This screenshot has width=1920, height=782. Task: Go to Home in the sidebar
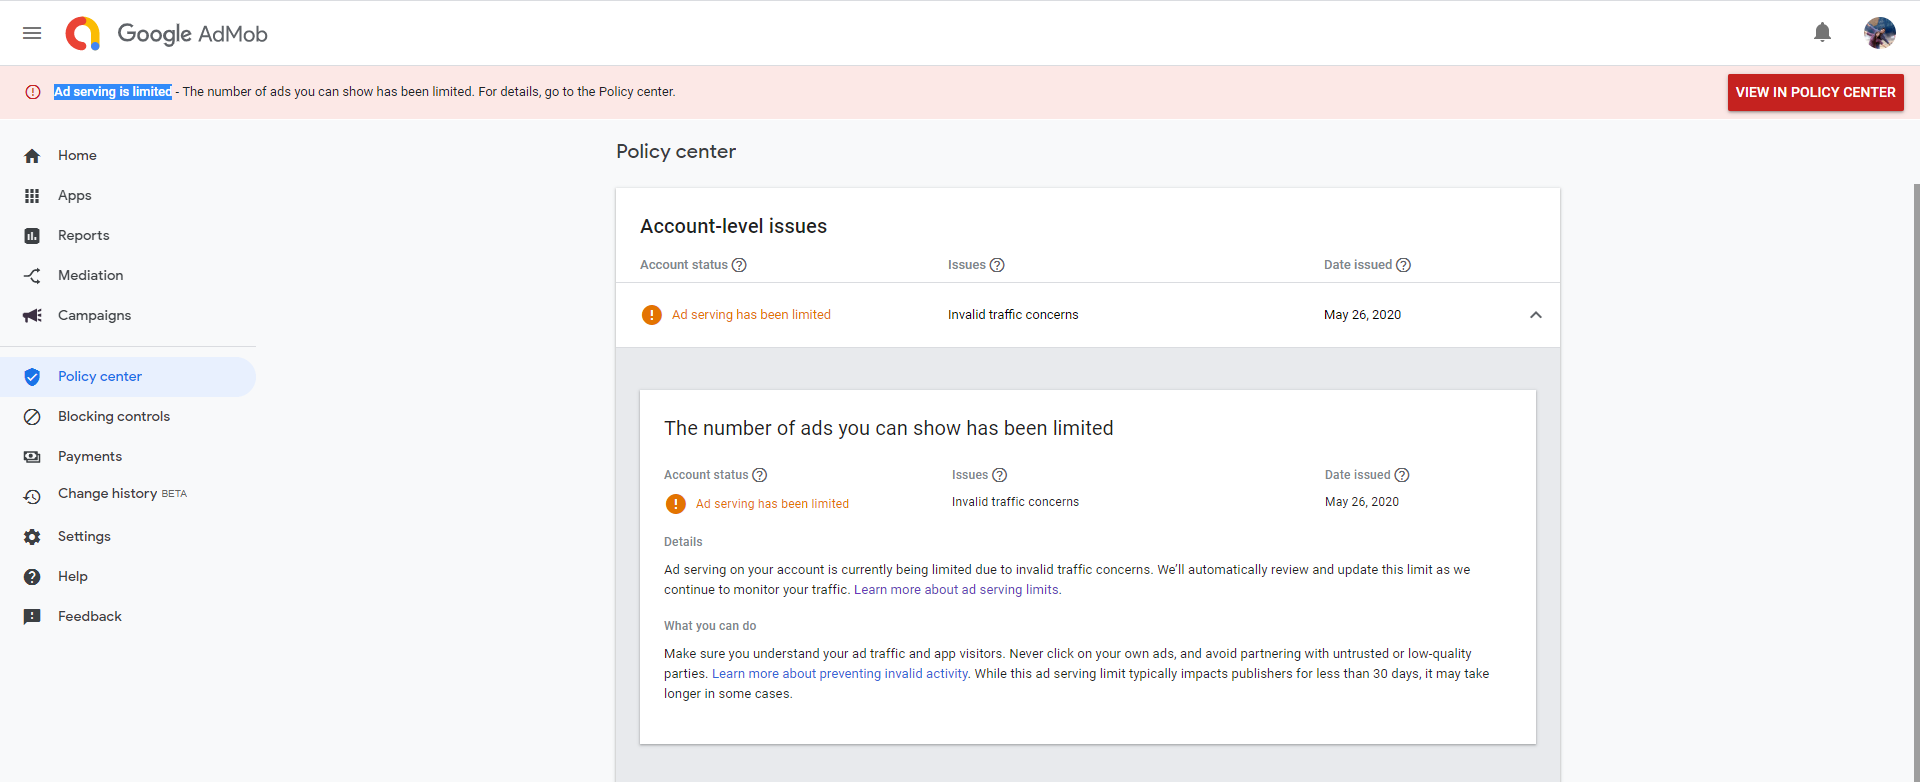coord(128,156)
